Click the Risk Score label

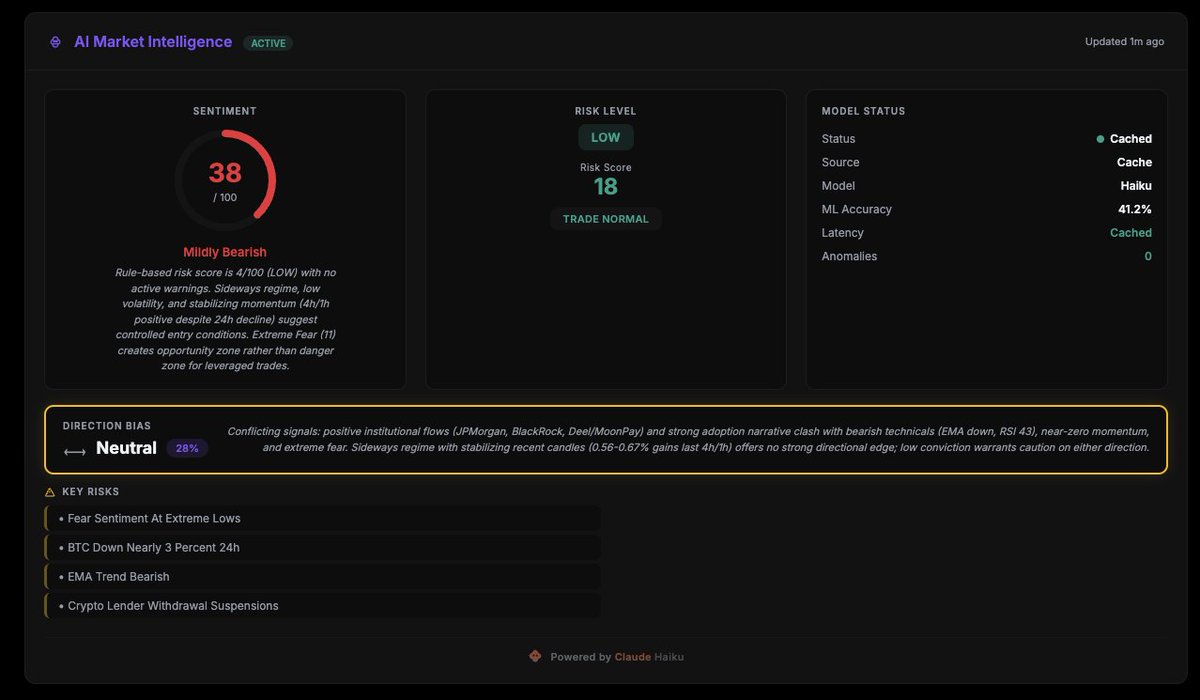(606, 167)
